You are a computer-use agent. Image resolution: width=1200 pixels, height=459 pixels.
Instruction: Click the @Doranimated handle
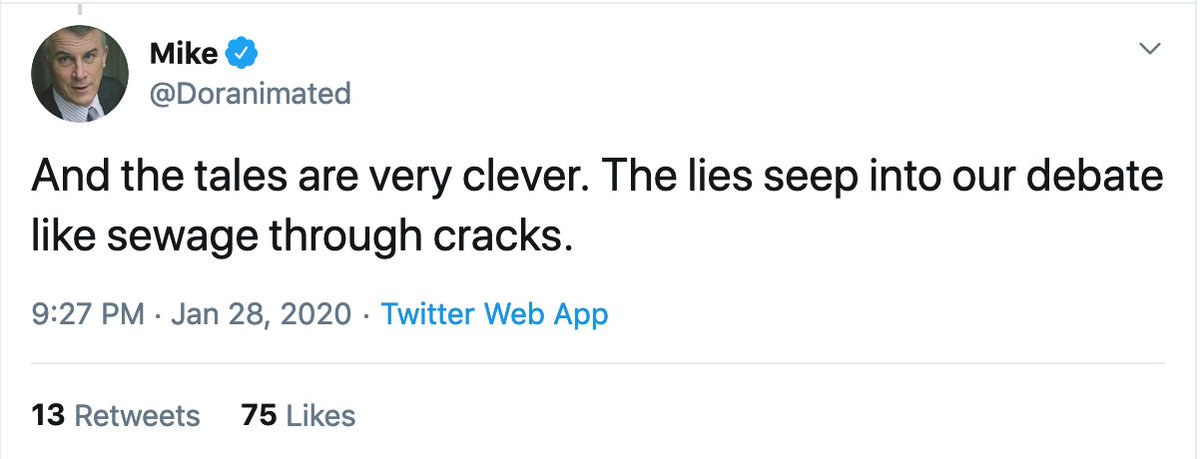pos(250,93)
